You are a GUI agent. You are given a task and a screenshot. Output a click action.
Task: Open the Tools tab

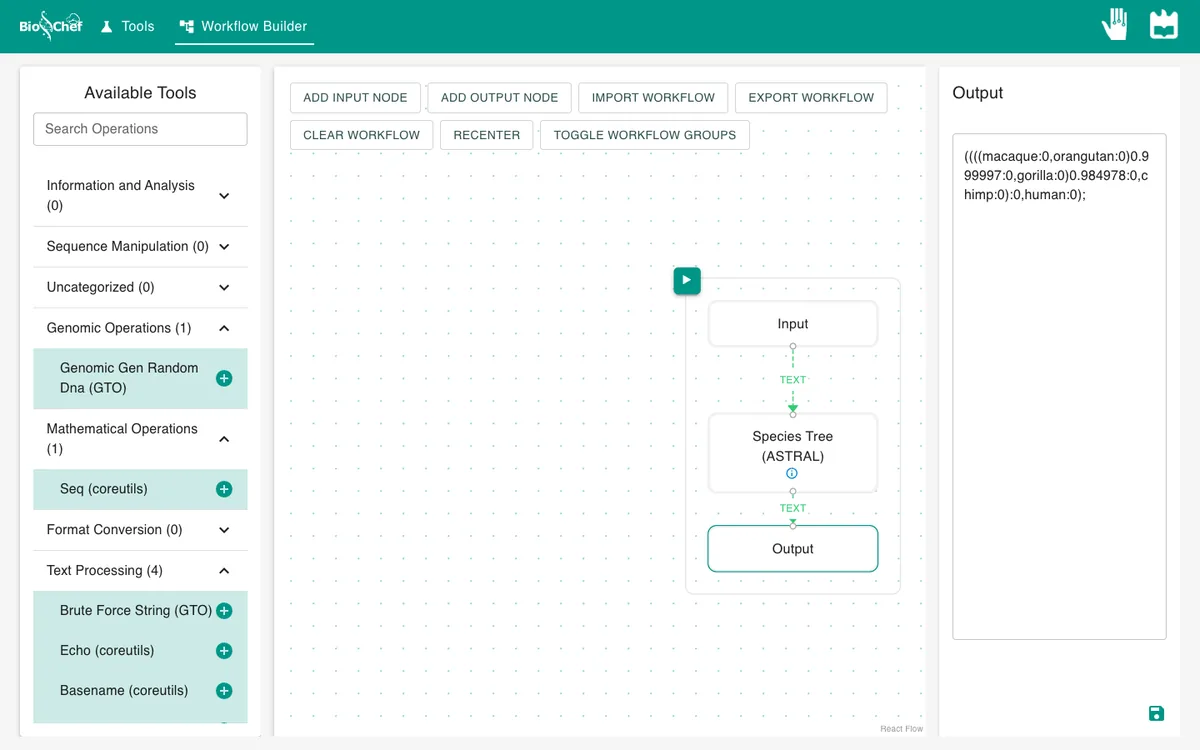pyautogui.click(x=127, y=26)
